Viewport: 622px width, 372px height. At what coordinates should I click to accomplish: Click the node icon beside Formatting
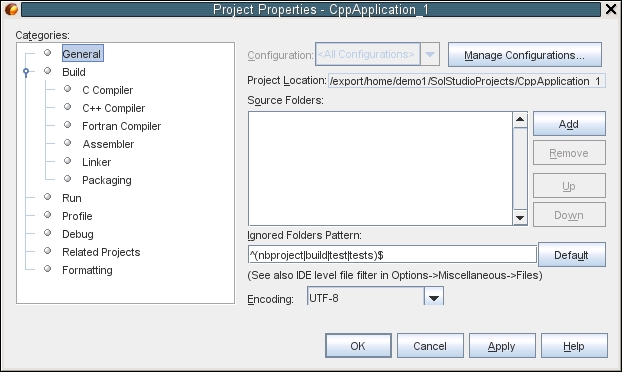pyautogui.click(x=48, y=269)
